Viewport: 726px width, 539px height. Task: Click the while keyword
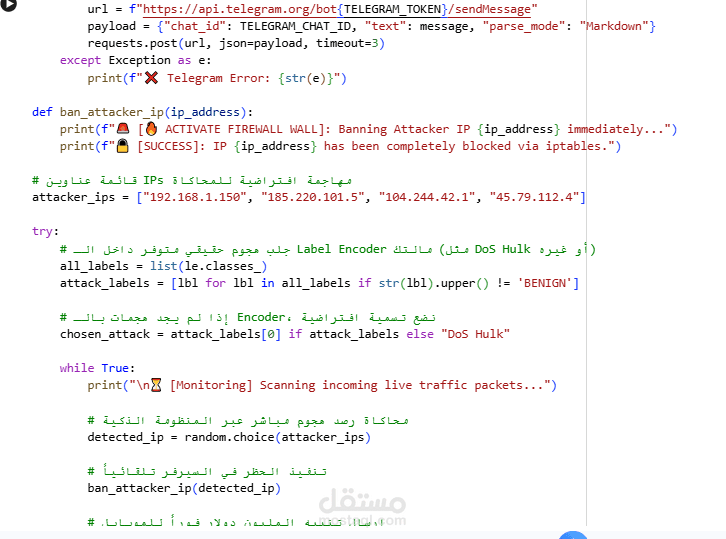pyautogui.click(x=77, y=368)
